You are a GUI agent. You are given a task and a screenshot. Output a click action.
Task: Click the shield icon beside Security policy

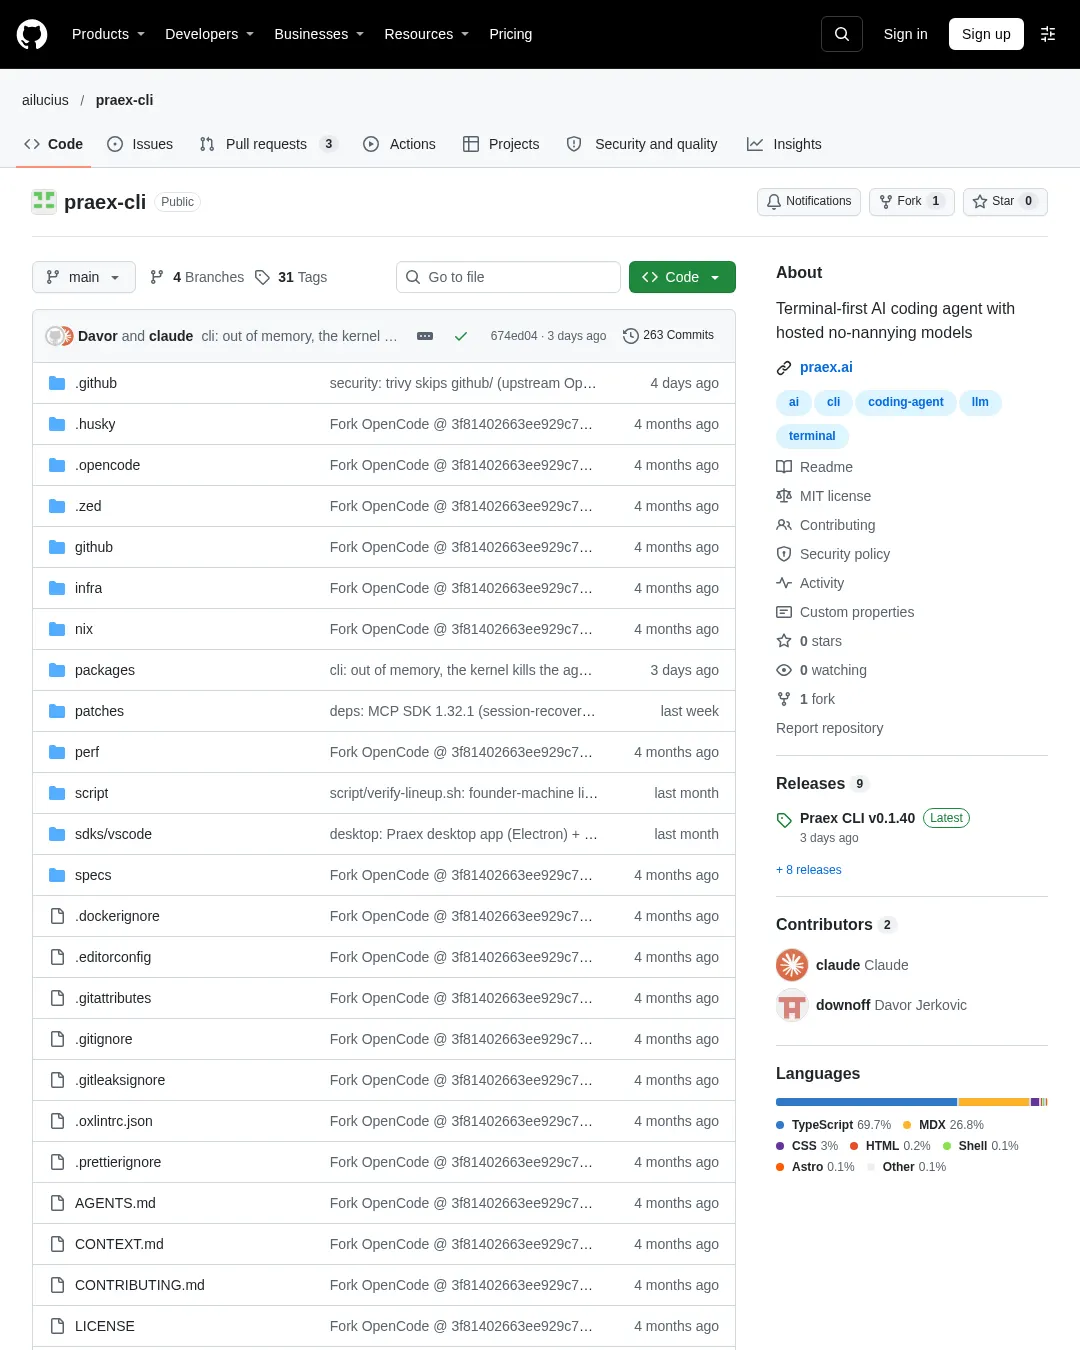click(784, 554)
